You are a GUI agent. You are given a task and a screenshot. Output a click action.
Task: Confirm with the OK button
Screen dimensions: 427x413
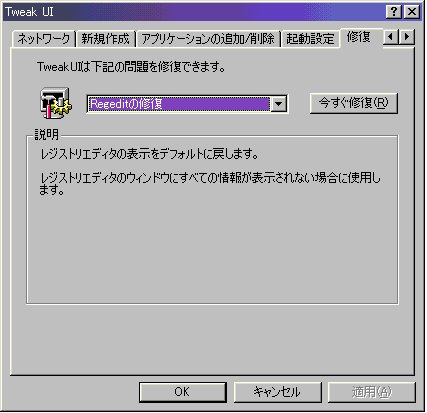[x=182, y=392]
